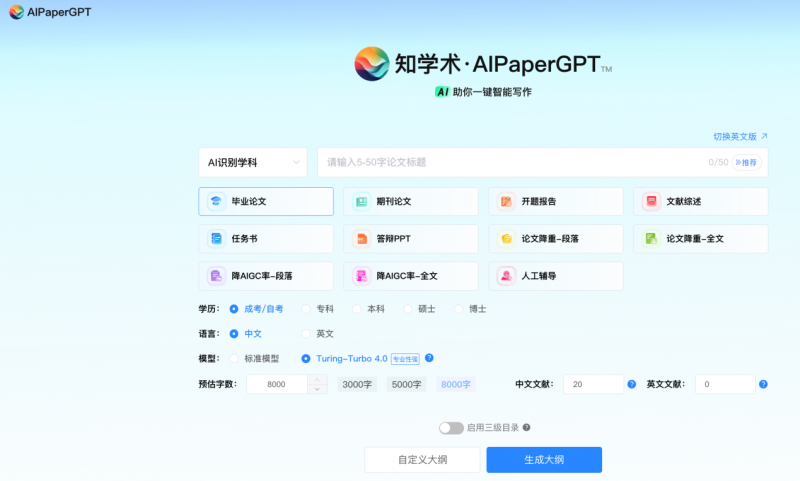Screen dimensions: 800x481
Task: Open the 论文降重-全文 full-text rewrite icon
Action: coord(651,239)
